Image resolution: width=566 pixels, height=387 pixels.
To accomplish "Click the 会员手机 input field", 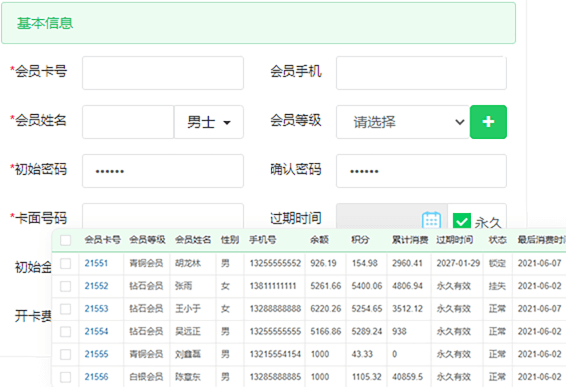I will pyautogui.click(x=421, y=73).
